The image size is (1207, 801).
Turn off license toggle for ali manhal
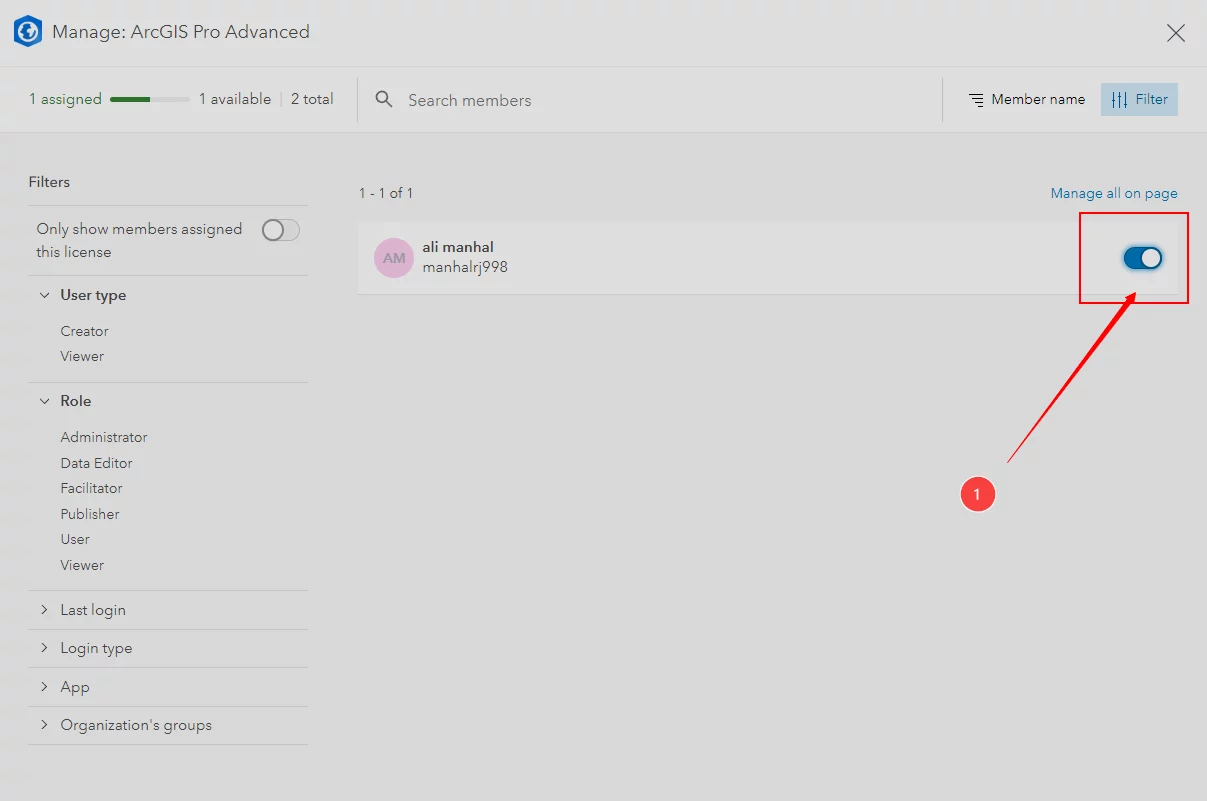pos(1143,258)
